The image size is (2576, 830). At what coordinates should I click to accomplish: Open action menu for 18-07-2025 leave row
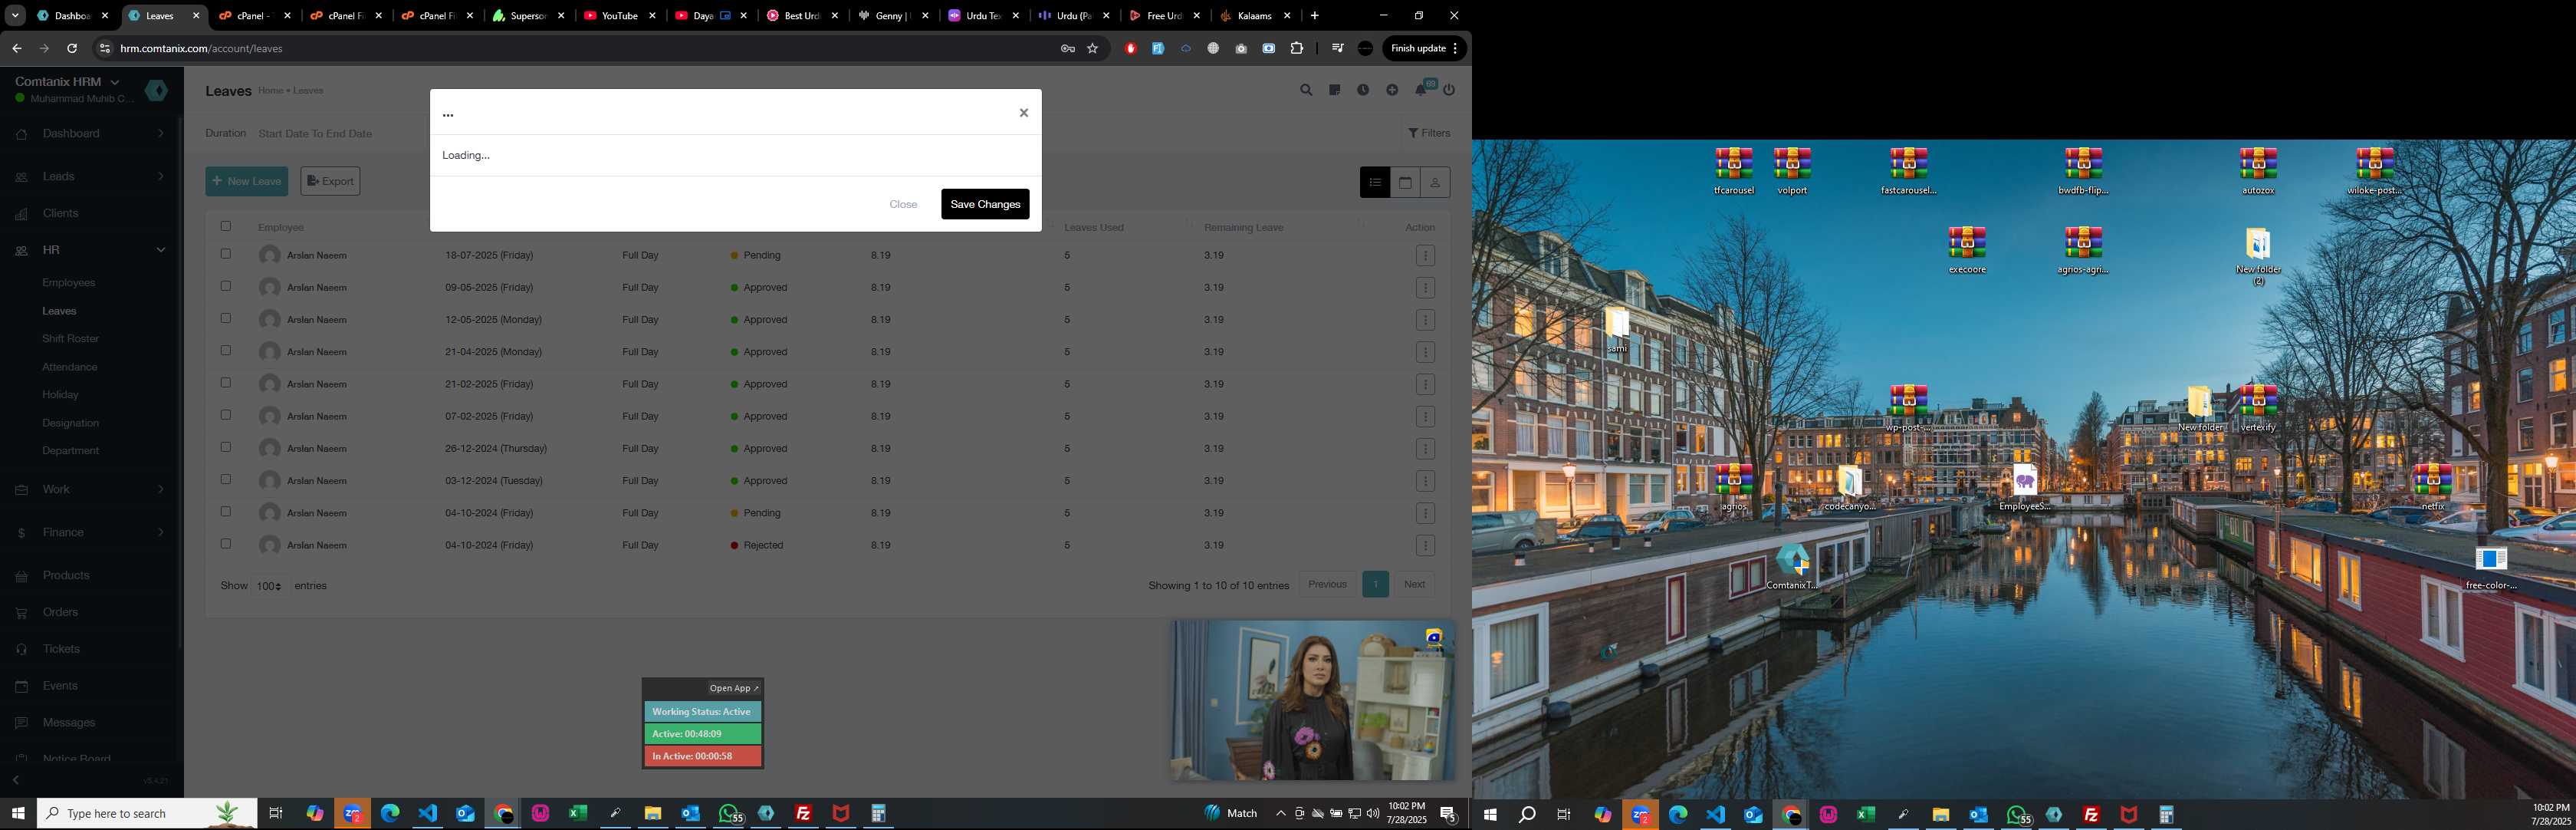[1426, 256]
